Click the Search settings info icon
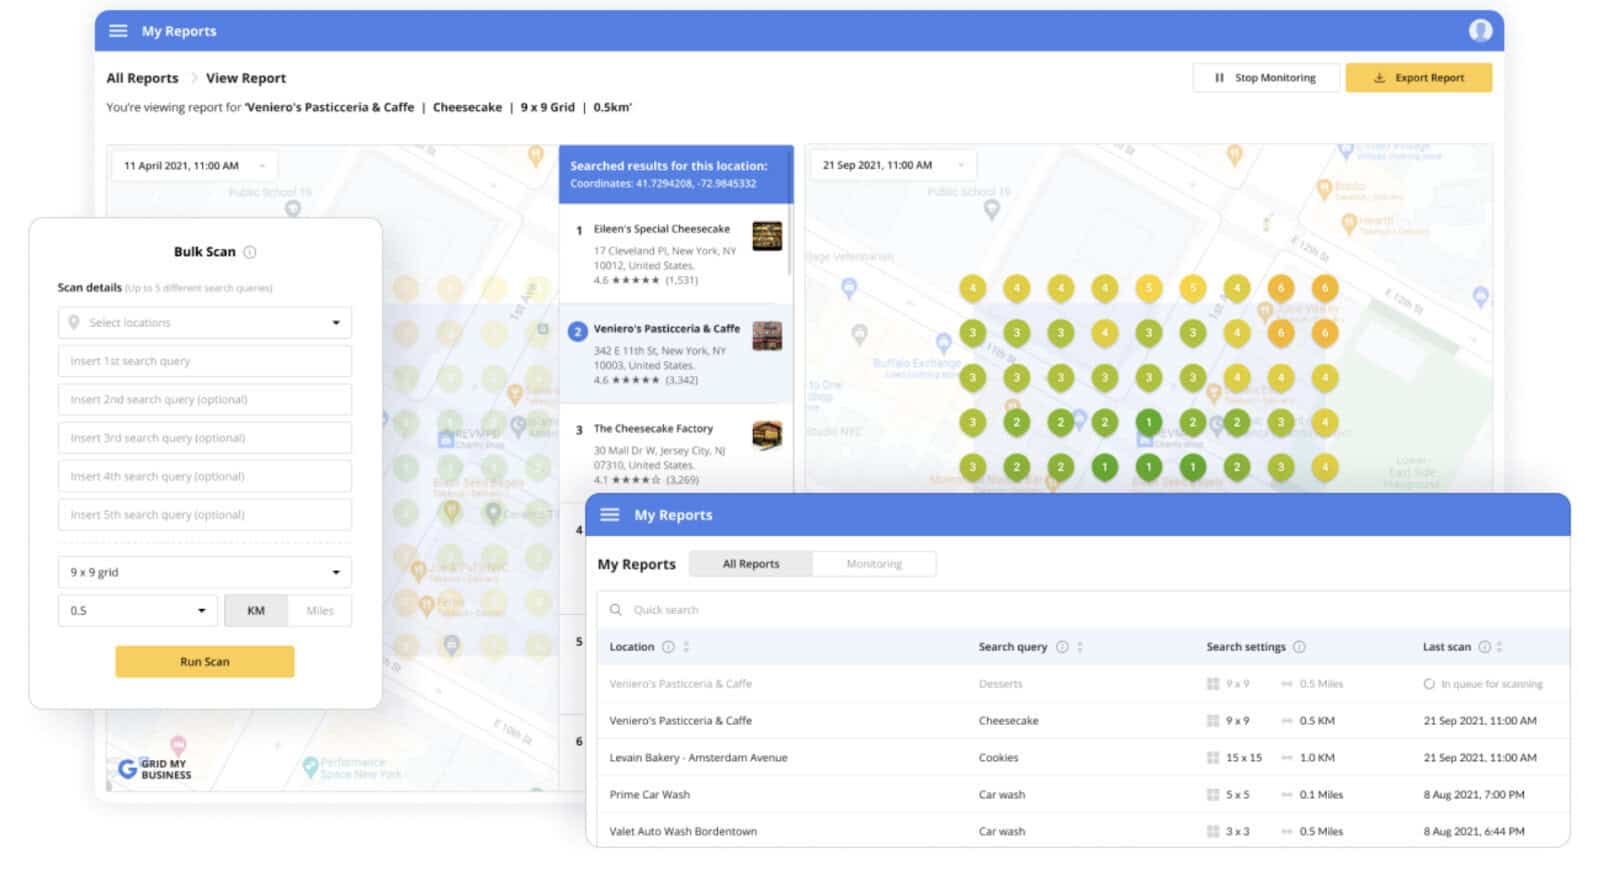 pos(1299,647)
